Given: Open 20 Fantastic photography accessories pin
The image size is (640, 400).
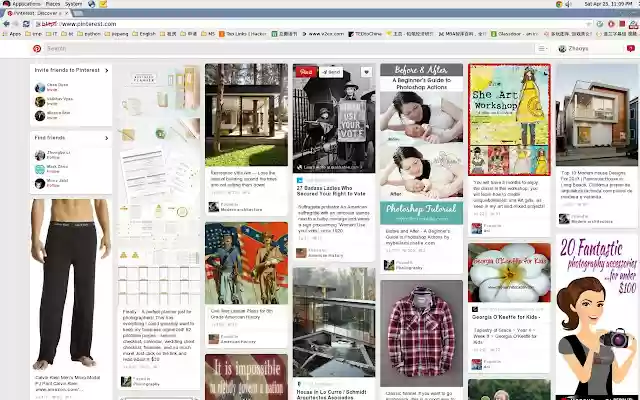Looking at the screenshot, I should (597, 318).
